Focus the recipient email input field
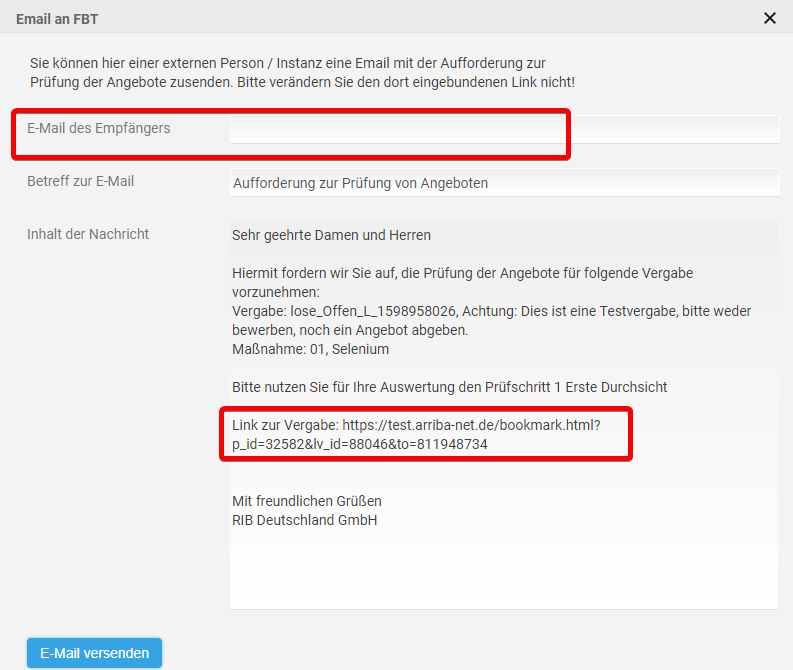The image size is (793, 670). [503, 129]
